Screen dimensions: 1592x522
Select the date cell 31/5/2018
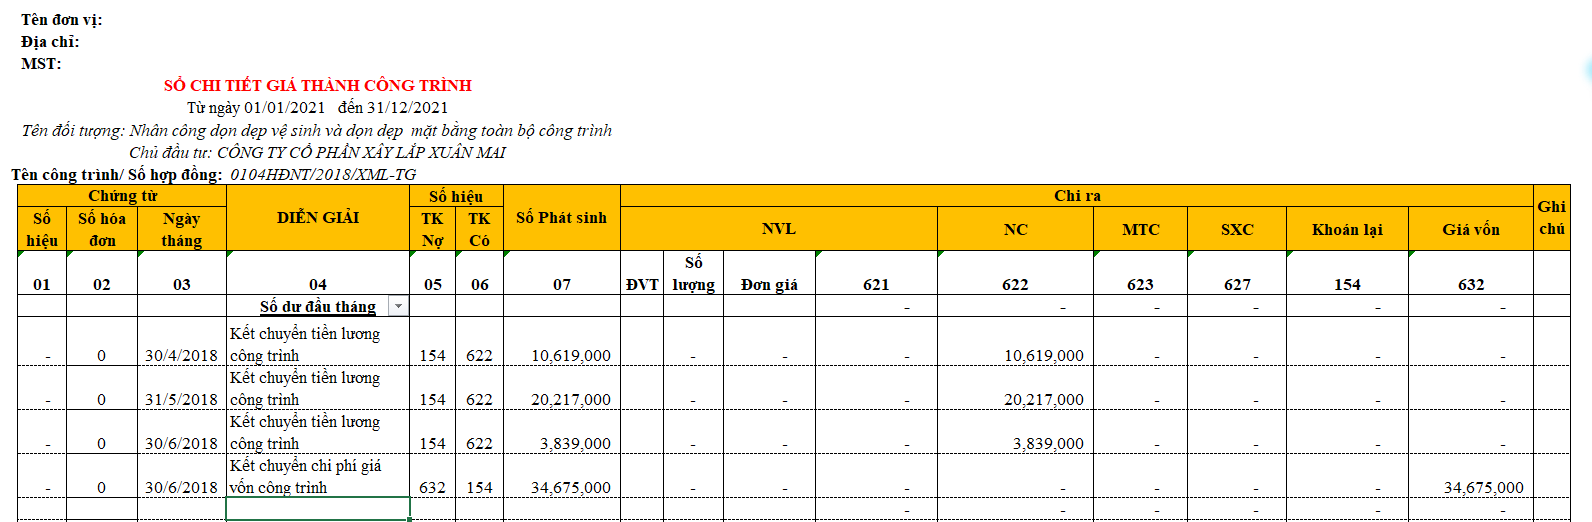[x=181, y=399]
